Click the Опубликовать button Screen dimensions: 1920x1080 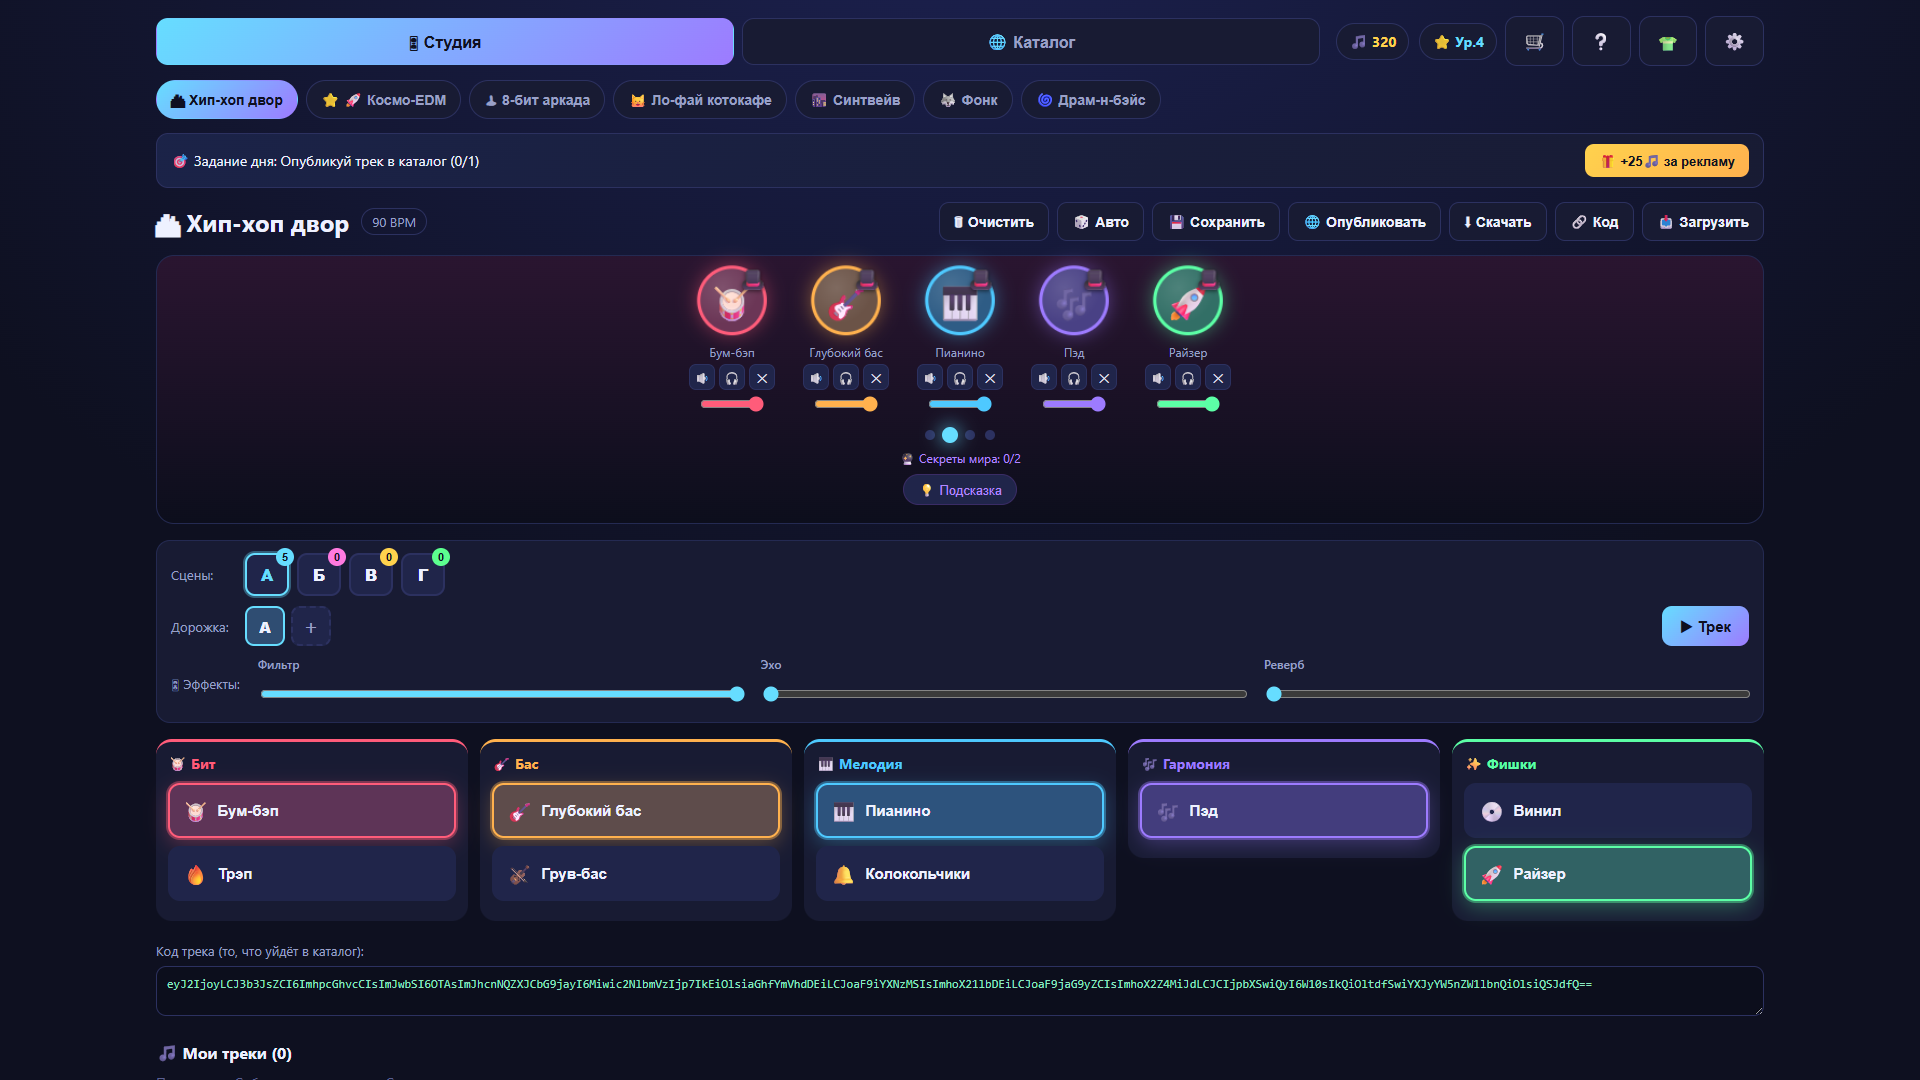point(1365,222)
